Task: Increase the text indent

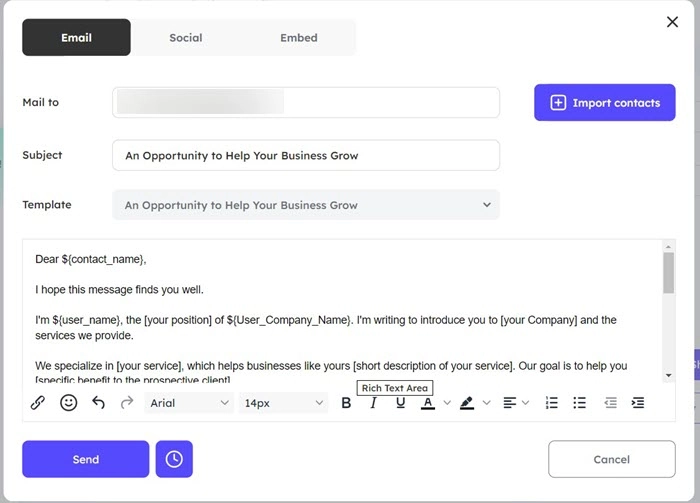Action: (x=638, y=403)
